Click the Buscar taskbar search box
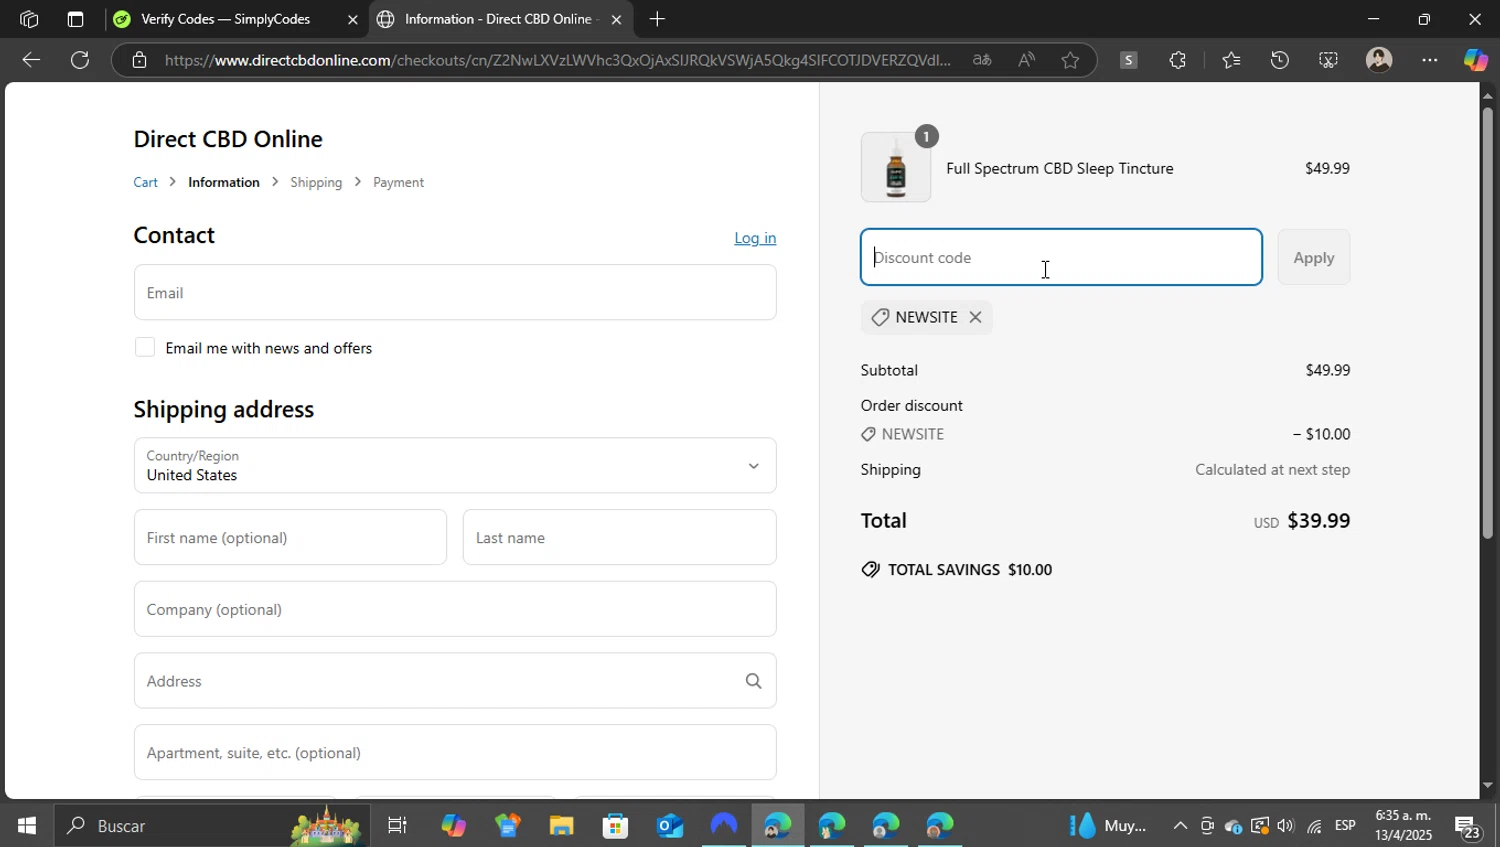Screen dimensions: 1500x847 [x=212, y=826]
